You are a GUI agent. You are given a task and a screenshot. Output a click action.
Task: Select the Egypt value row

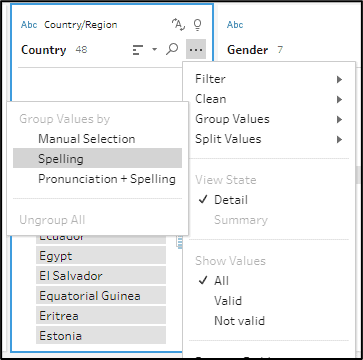tap(101, 256)
